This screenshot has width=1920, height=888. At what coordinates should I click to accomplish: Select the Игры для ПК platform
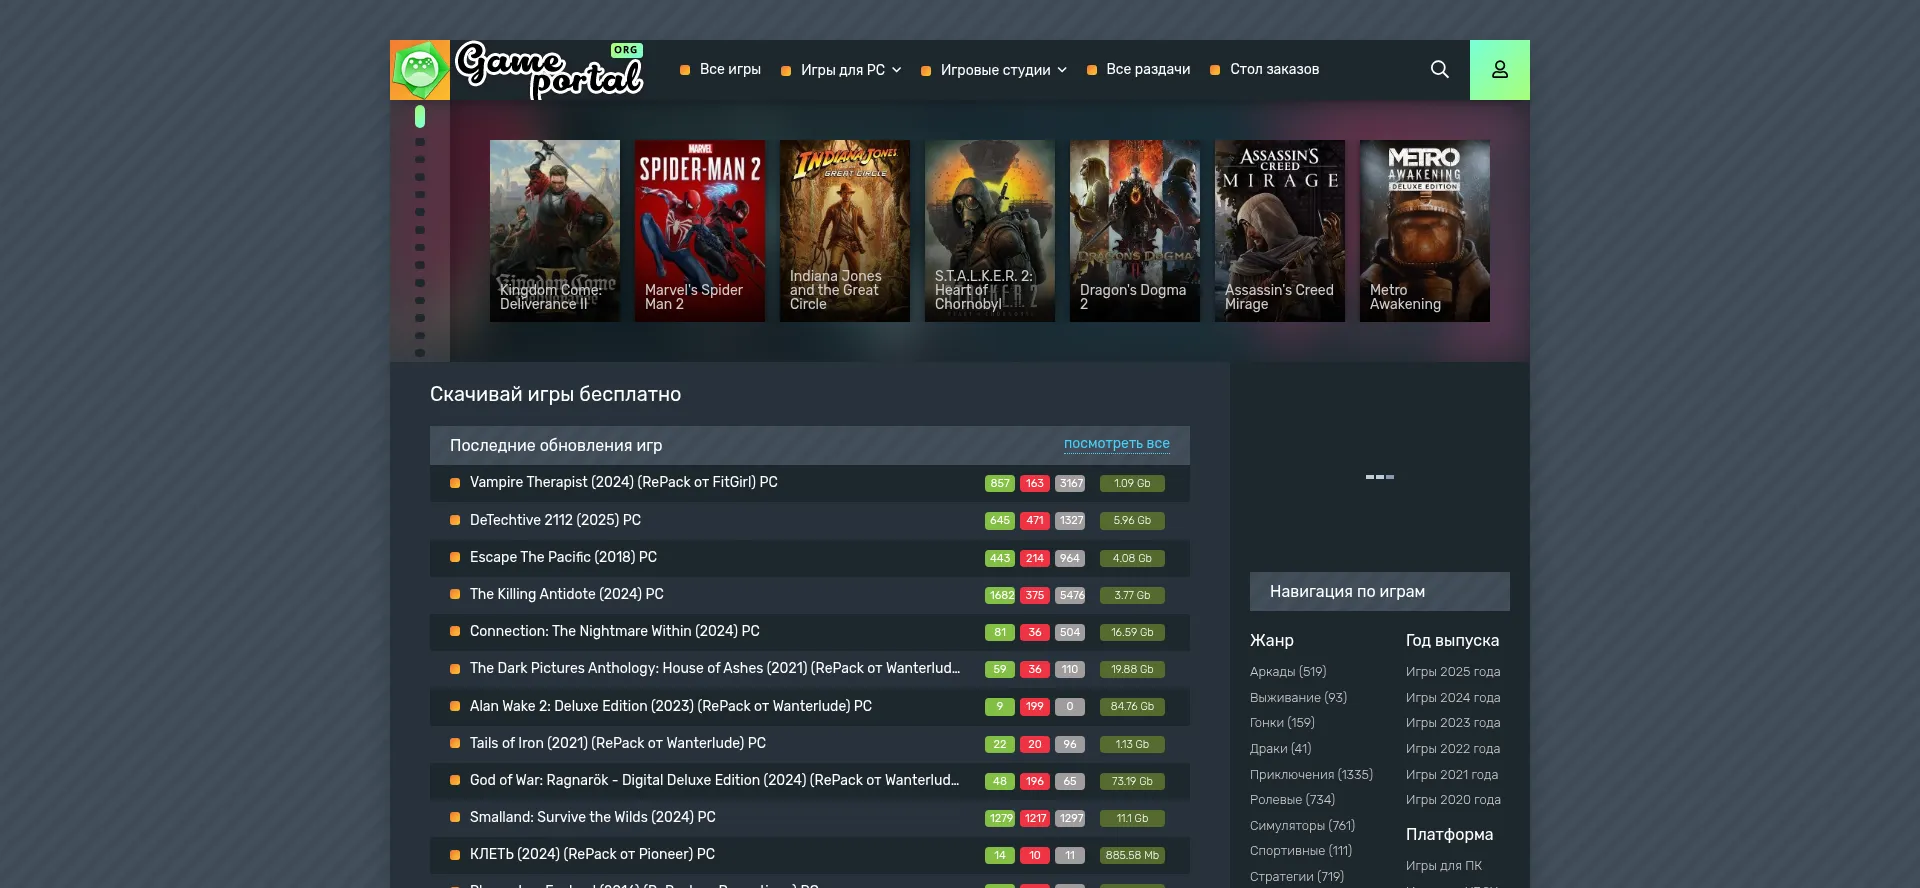tap(1444, 865)
